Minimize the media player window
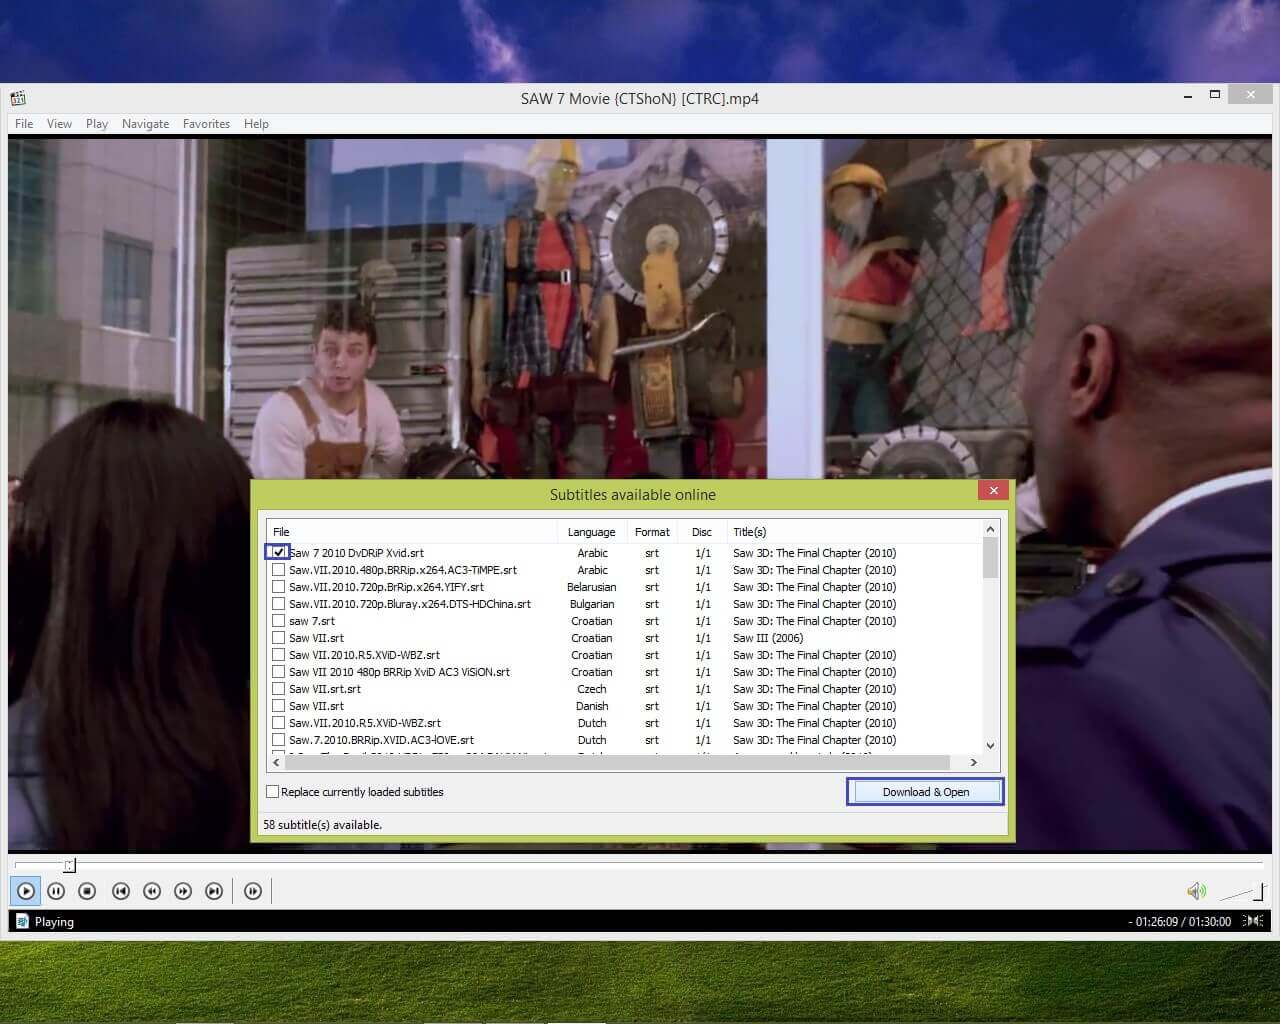 point(1188,97)
